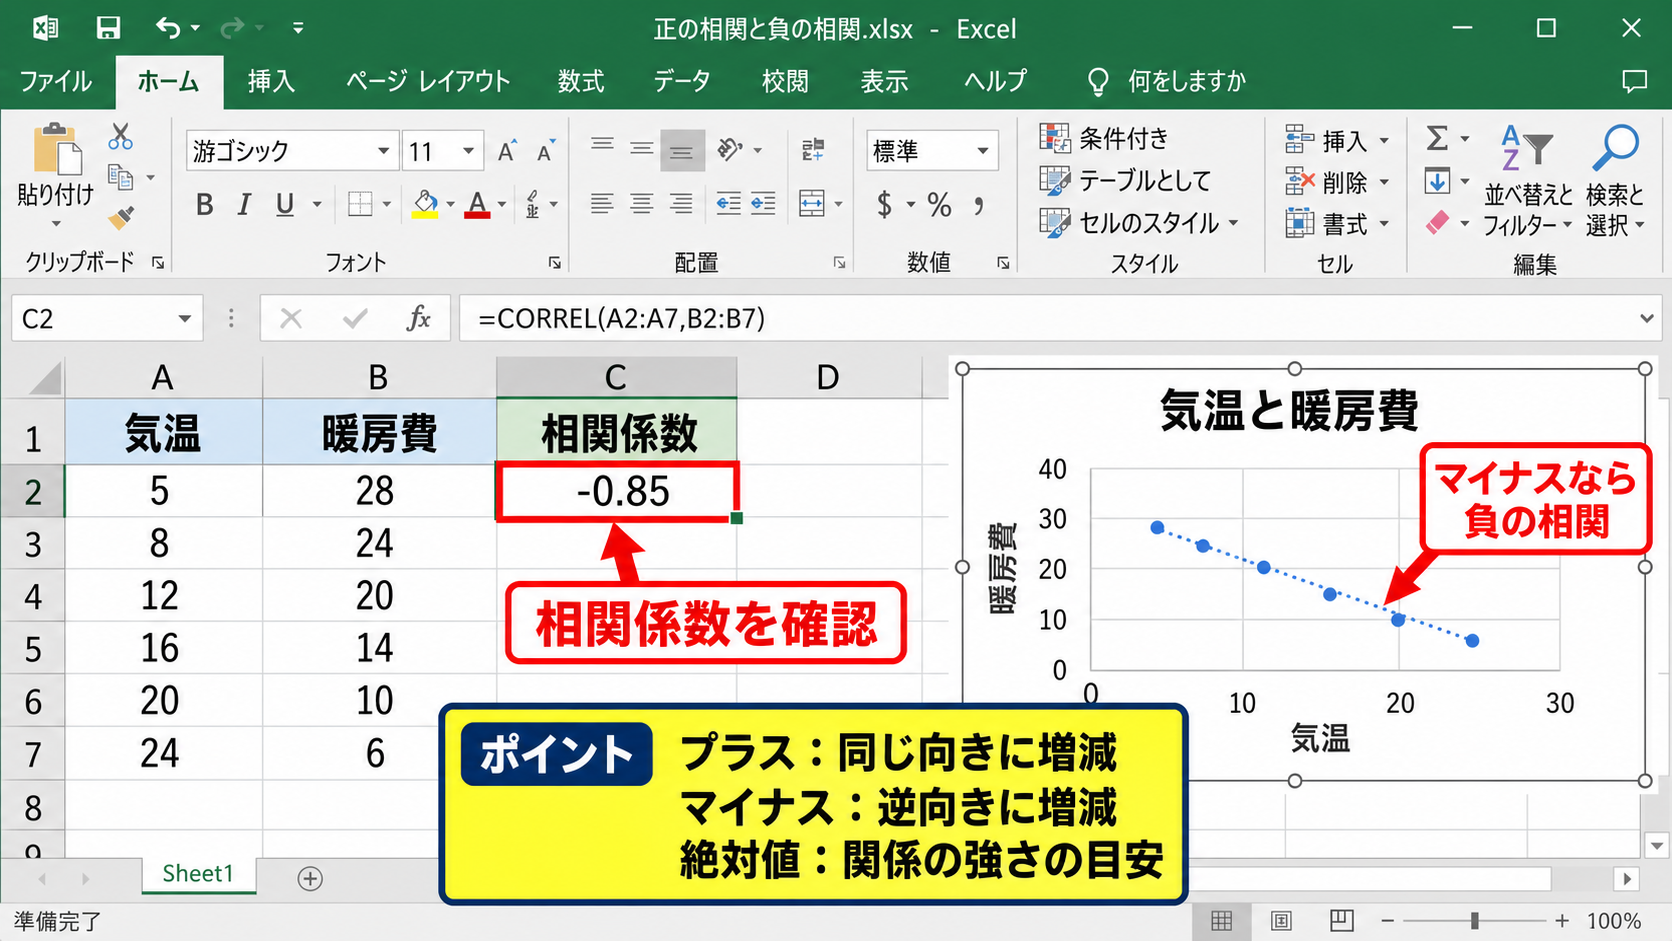The height and width of the screenshot is (941, 1672).
Task: Click zoom slider handle
Action: 1474,920
